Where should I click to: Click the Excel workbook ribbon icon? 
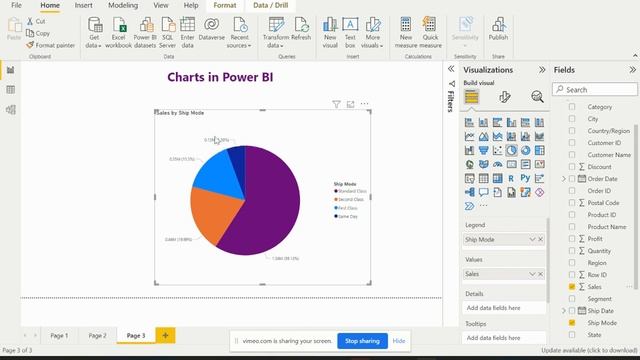(119, 33)
